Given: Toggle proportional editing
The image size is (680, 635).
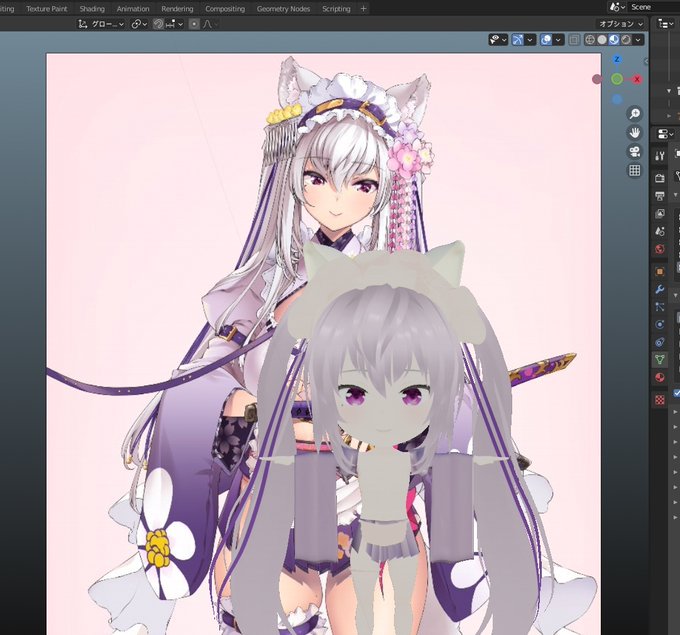Looking at the screenshot, I should click(194, 24).
